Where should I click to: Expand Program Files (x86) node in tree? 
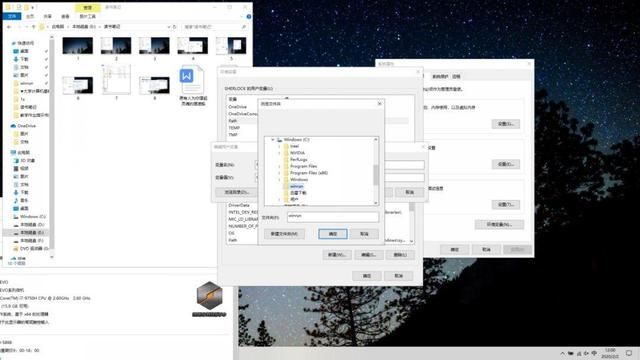point(280,173)
